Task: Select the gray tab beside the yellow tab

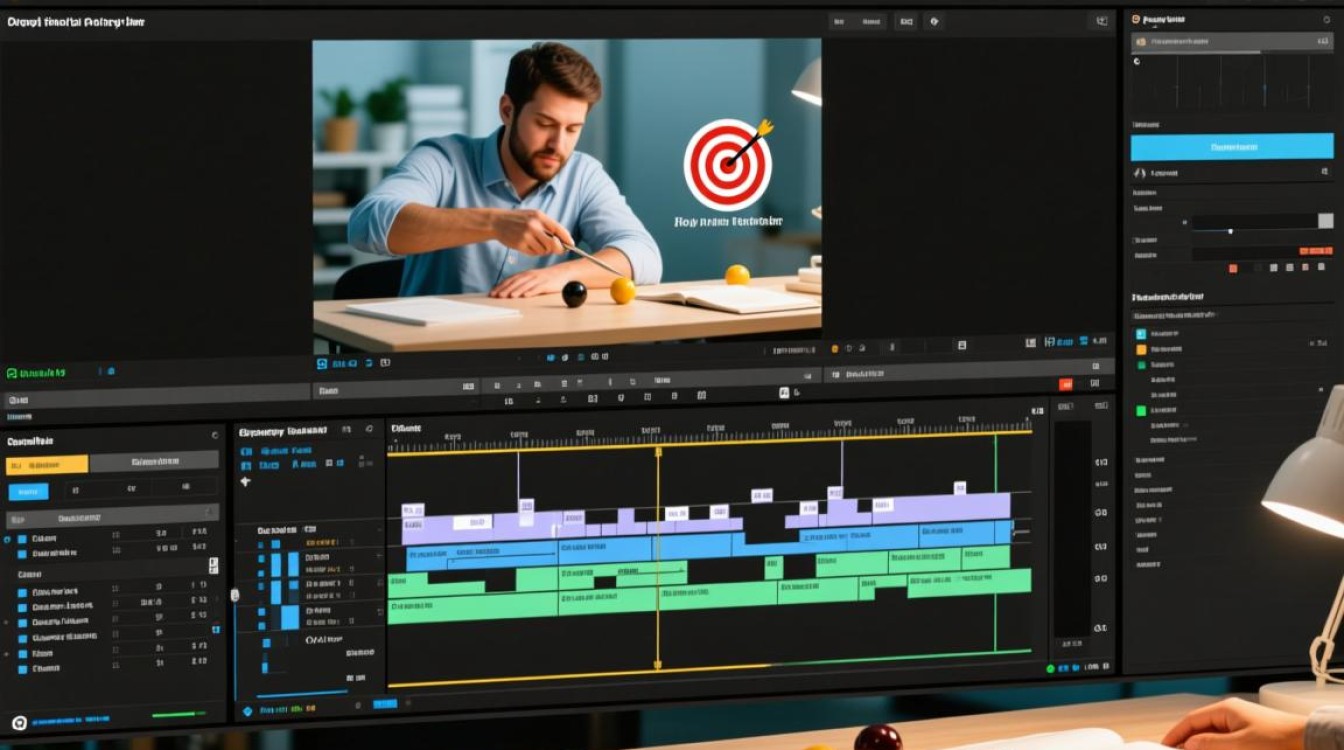Action: click(154, 461)
